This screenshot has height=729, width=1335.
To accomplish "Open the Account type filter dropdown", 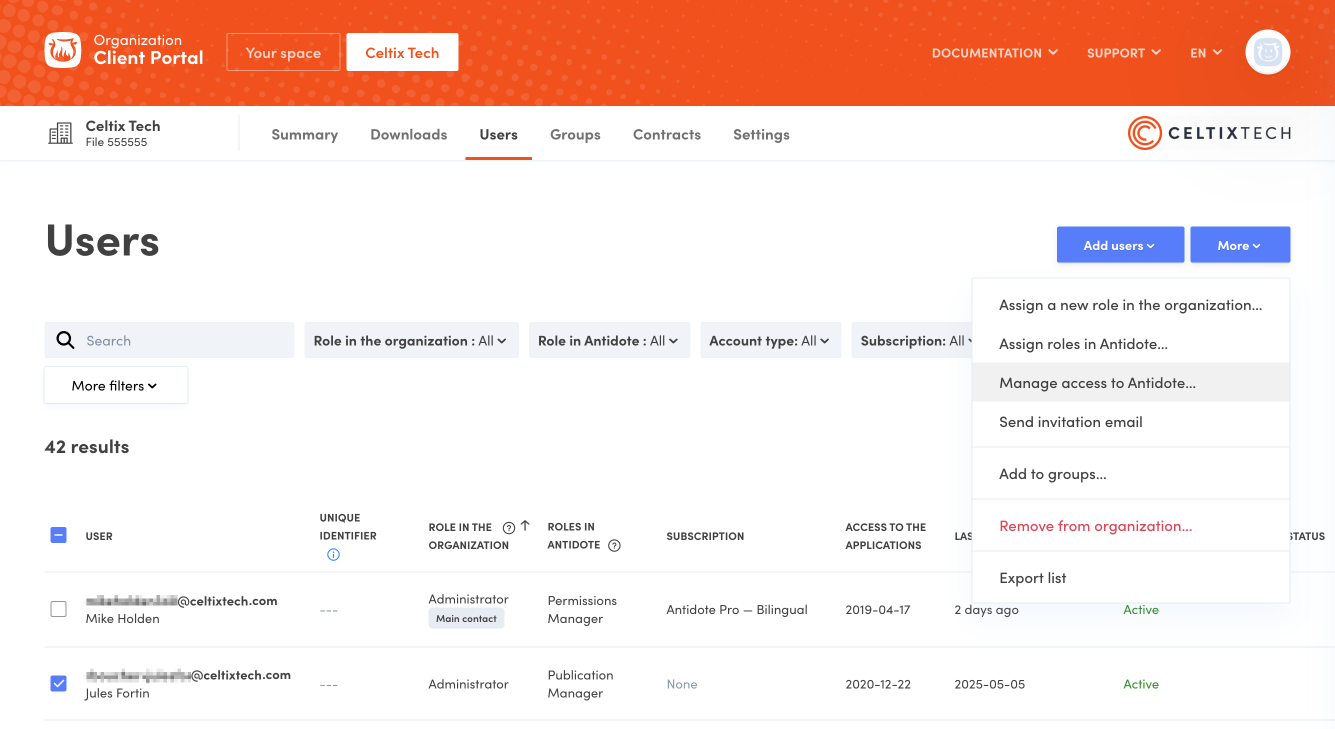I will click(769, 341).
